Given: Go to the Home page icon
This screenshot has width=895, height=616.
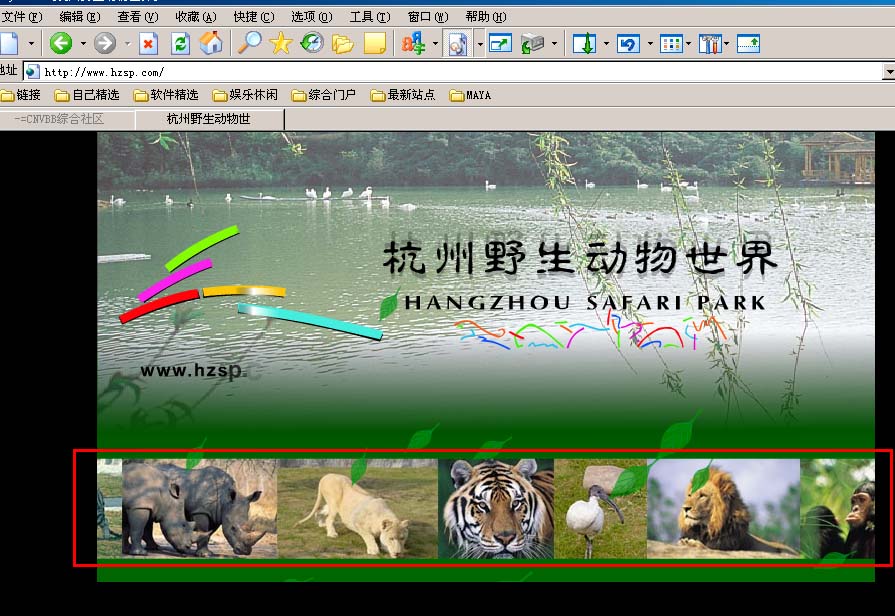Looking at the screenshot, I should tap(211, 43).
